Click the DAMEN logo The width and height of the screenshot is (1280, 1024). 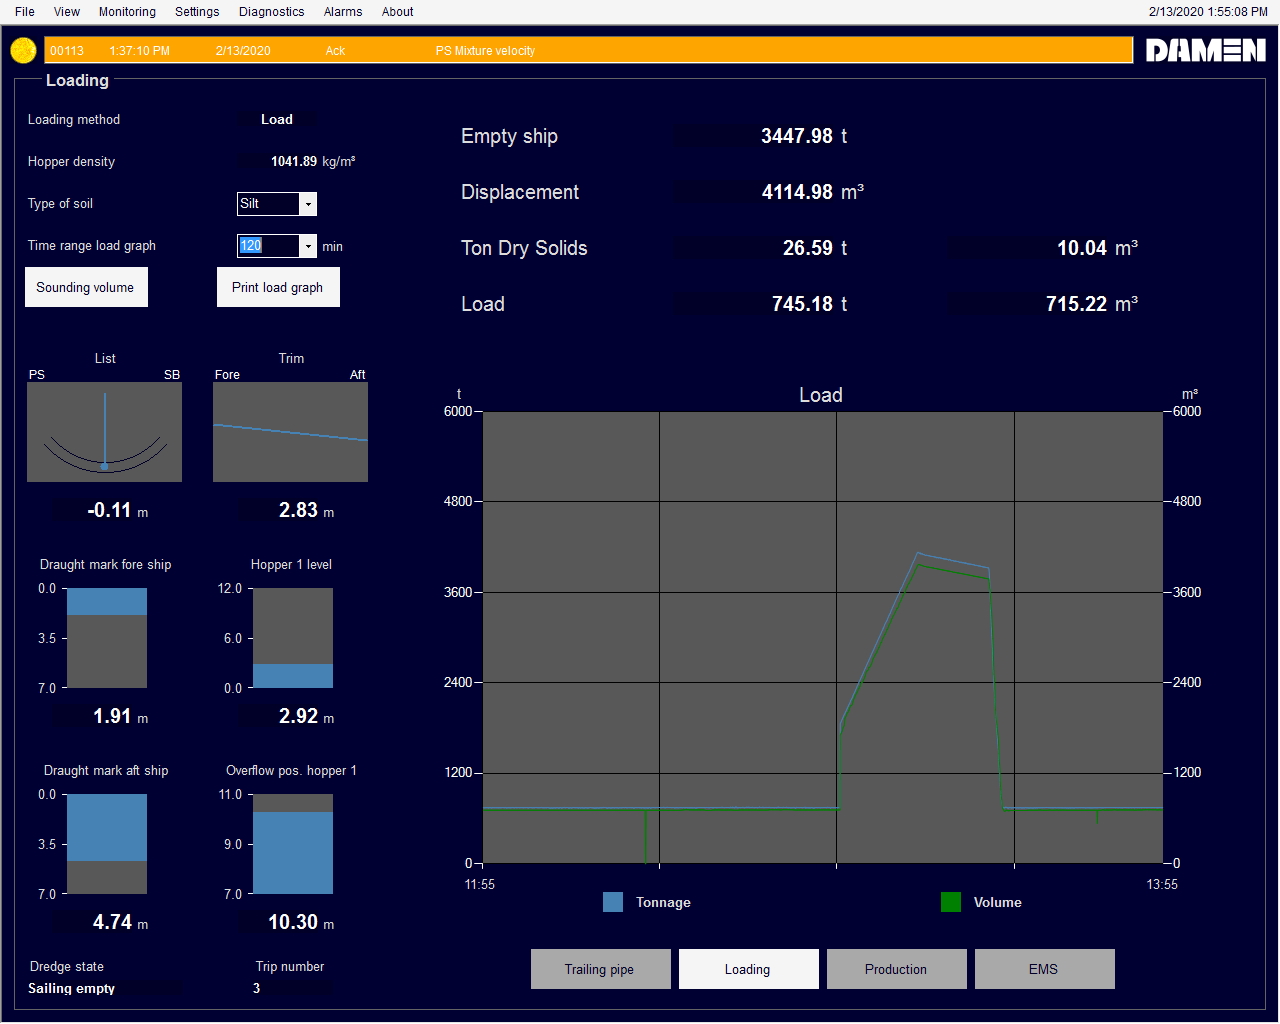click(1205, 49)
